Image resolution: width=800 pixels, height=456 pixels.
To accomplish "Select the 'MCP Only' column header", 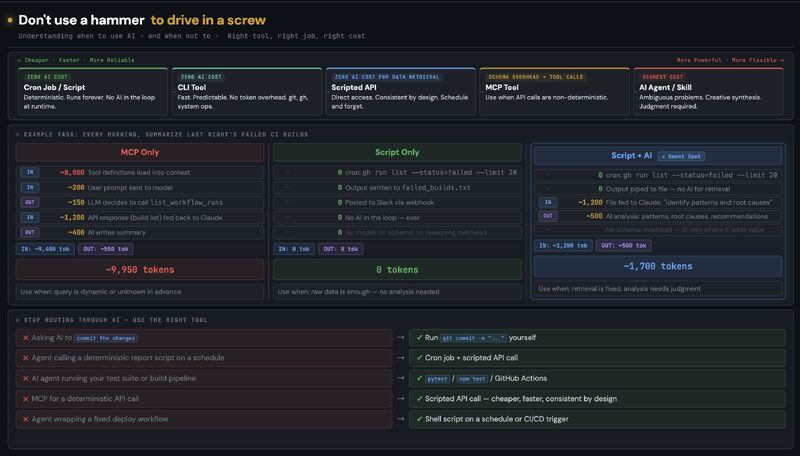I will click(140, 153).
